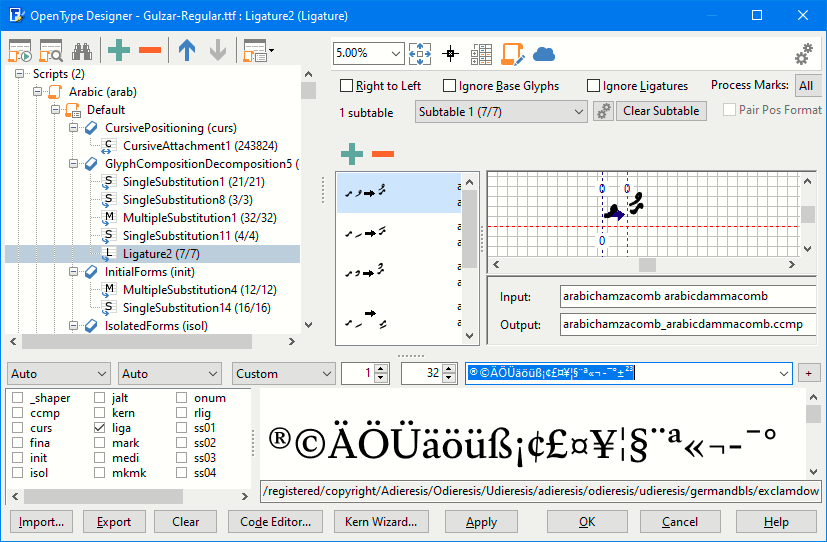Screen dimensions: 827x542
Task: Click the Input glyph names field
Action: point(688,296)
